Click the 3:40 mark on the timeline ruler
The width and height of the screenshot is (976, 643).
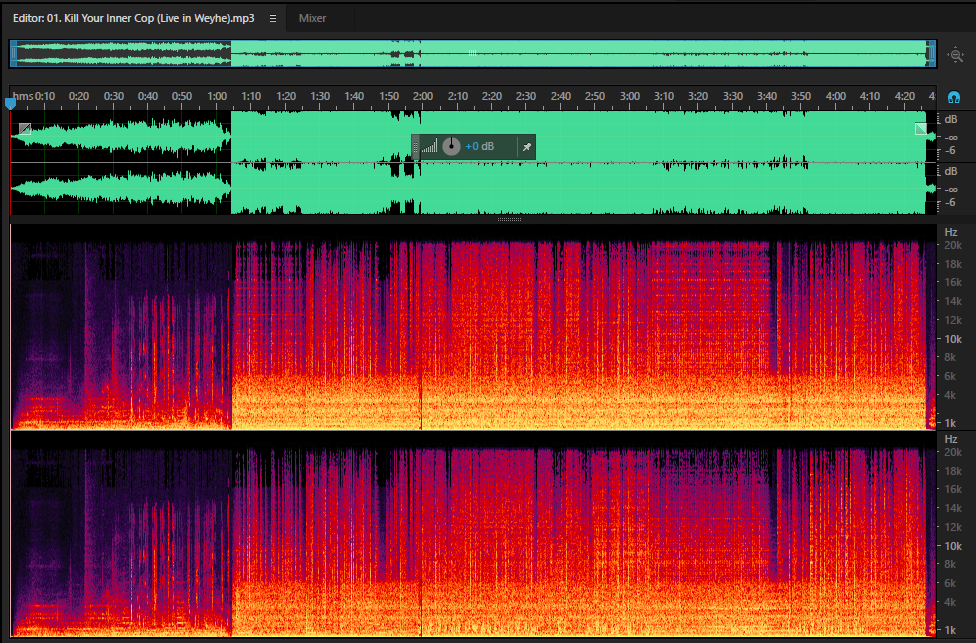[767, 96]
